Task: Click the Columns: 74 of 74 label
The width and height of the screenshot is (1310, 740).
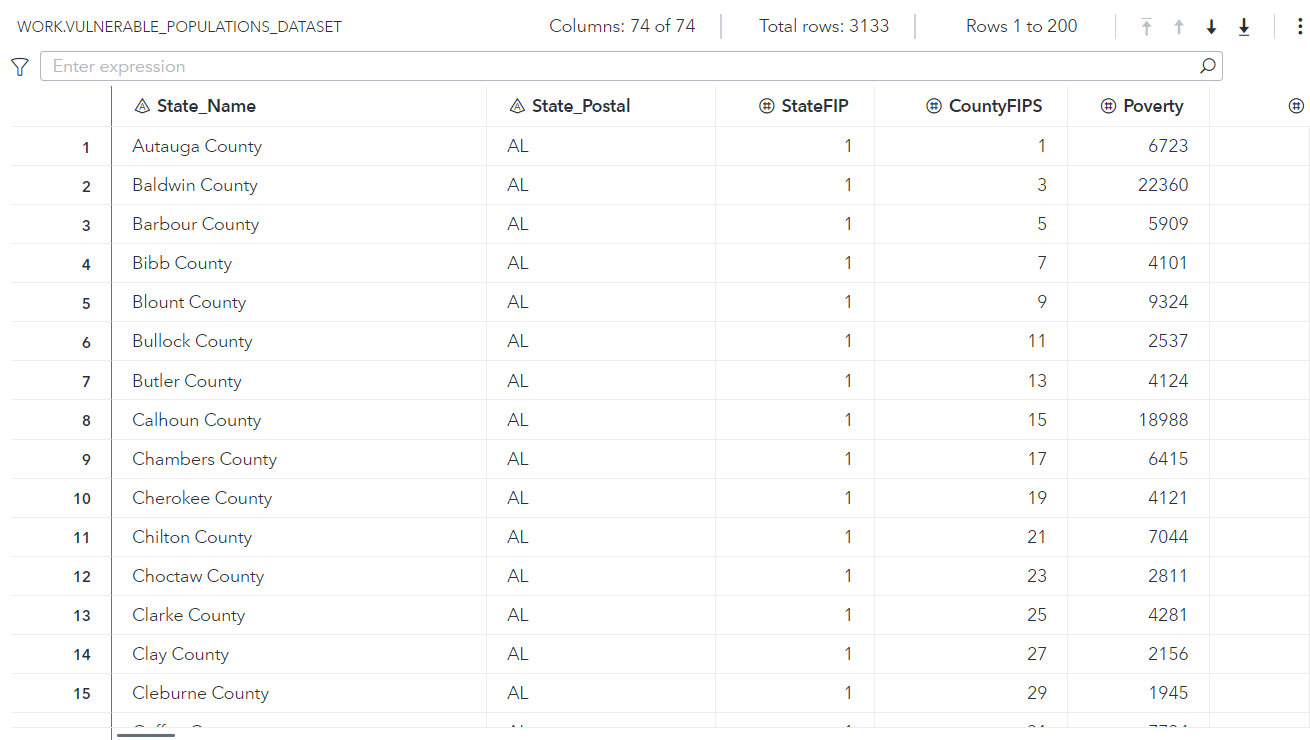Action: pos(622,26)
